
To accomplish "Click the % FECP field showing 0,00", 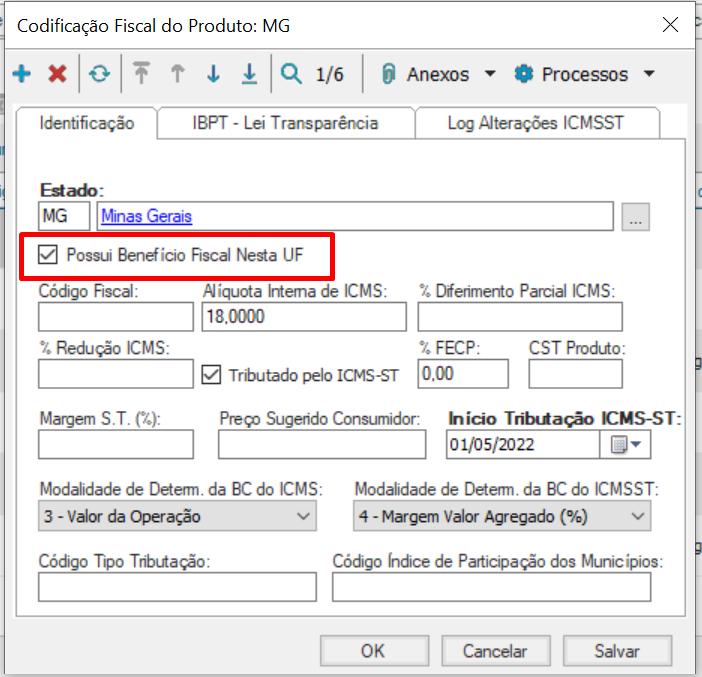I will point(463,373).
